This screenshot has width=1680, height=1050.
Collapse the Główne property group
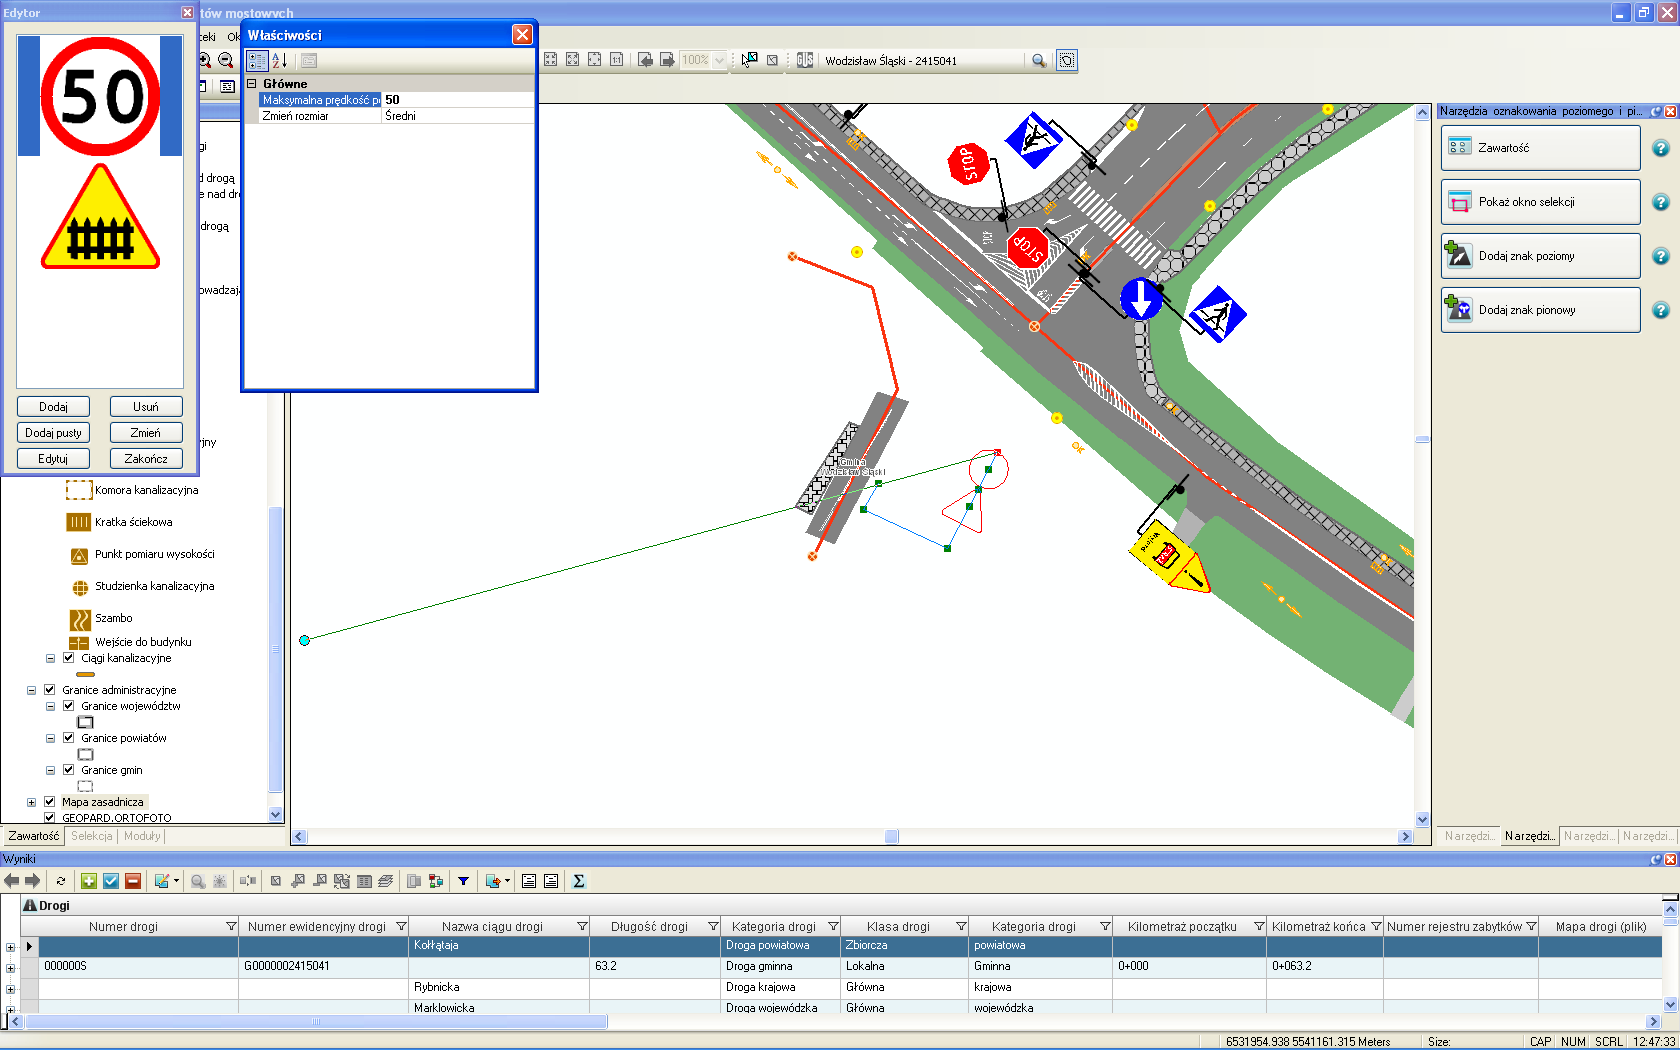pyautogui.click(x=252, y=84)
